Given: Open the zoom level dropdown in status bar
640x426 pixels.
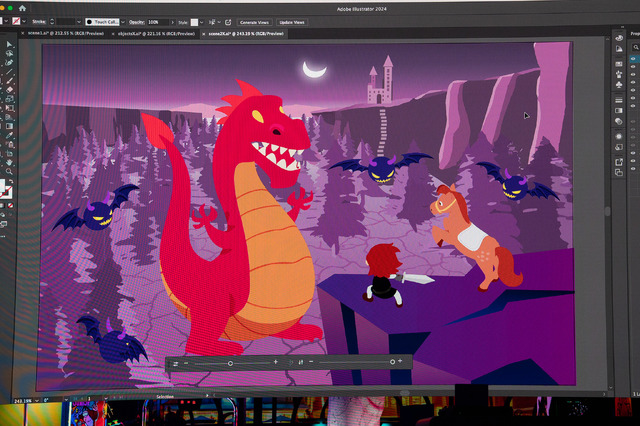Looking at the screenshot, I should 37,401.
